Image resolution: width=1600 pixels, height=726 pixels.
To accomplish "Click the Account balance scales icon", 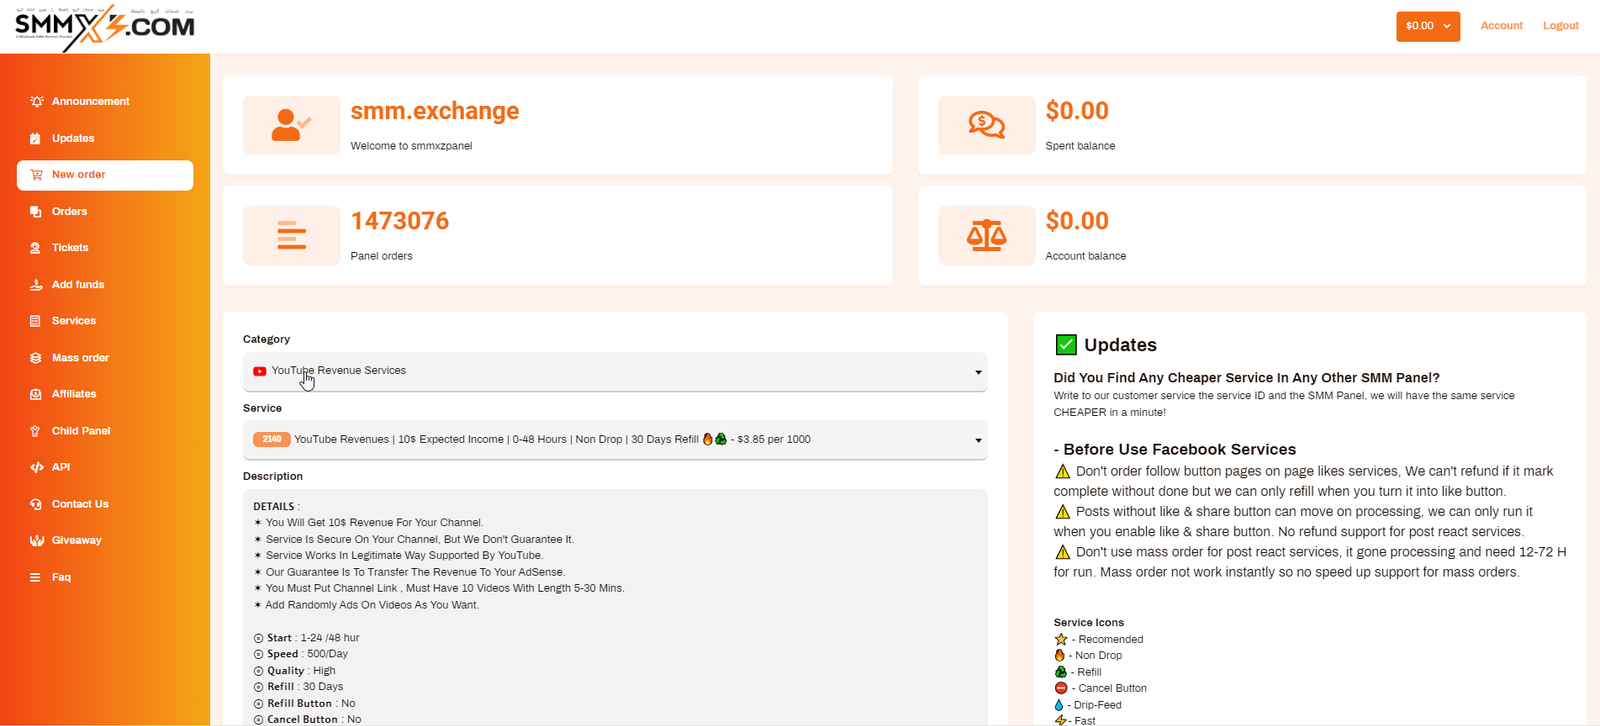I will [x=986, y=235].
